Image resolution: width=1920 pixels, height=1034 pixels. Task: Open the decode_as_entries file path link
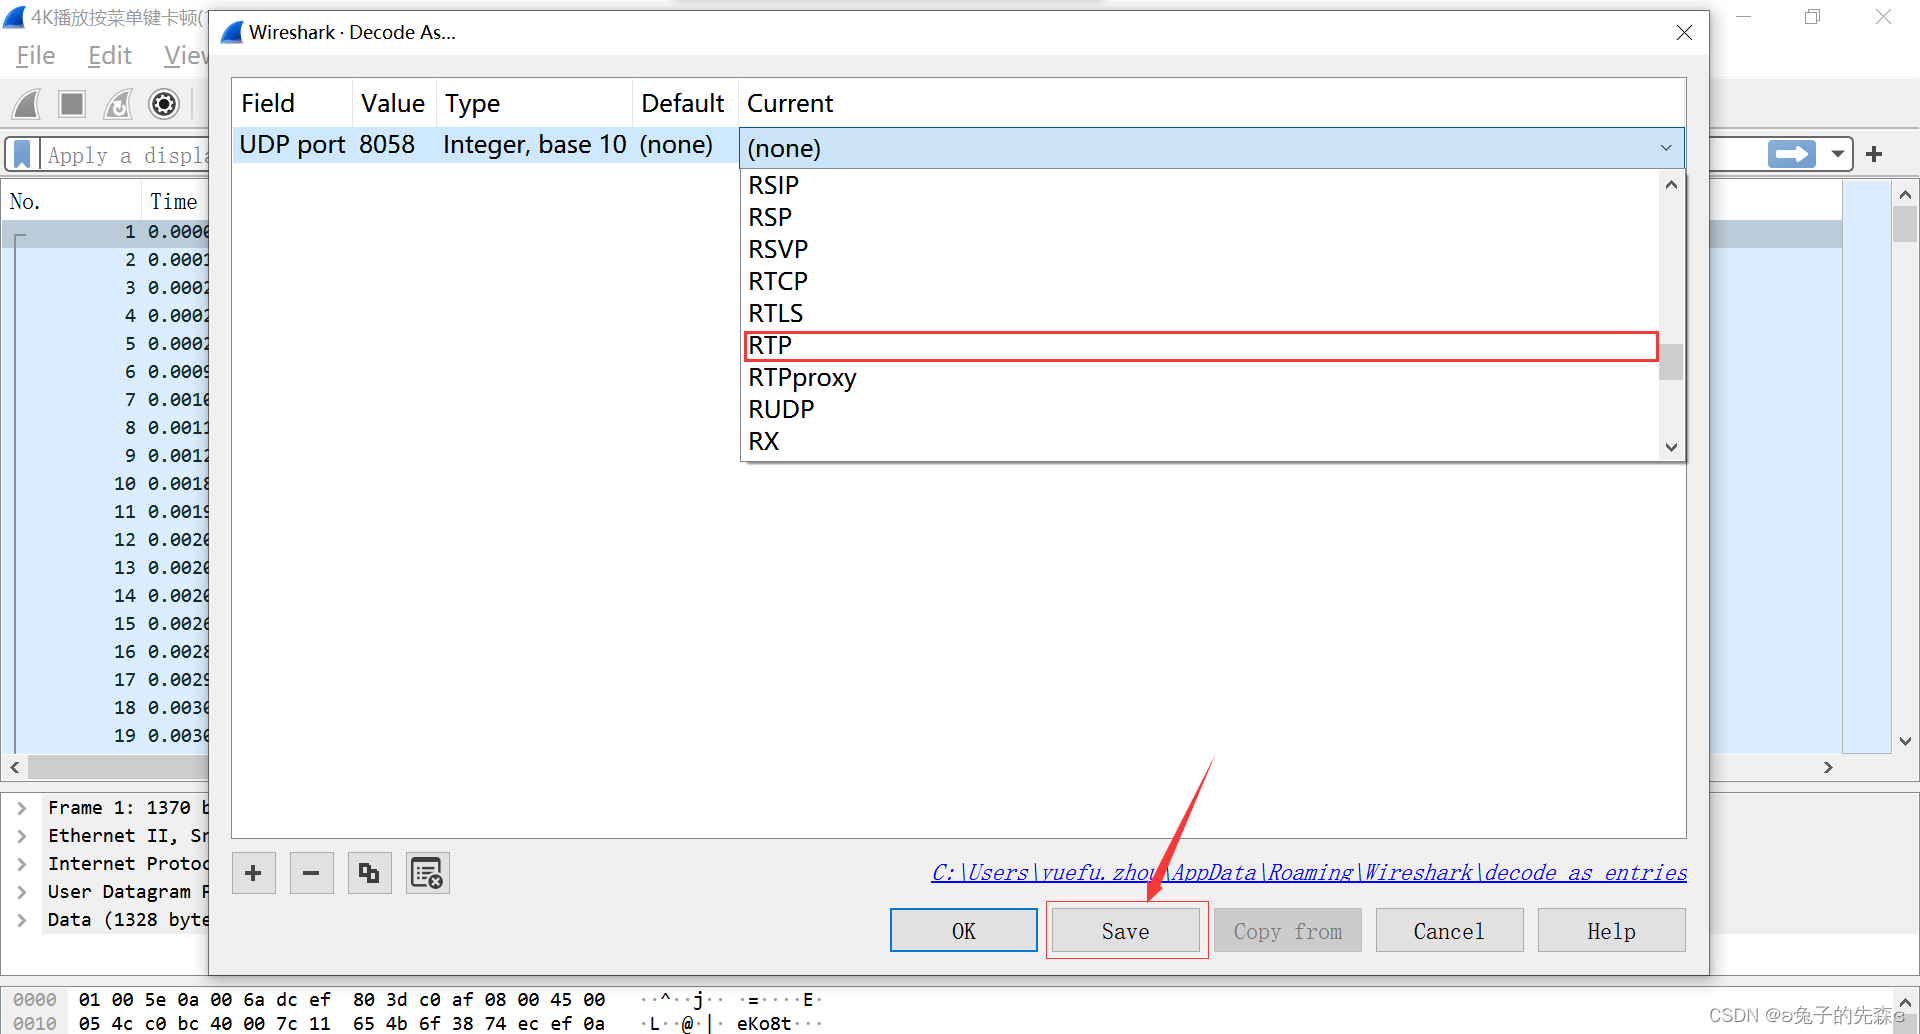(x=1309, y=873)
